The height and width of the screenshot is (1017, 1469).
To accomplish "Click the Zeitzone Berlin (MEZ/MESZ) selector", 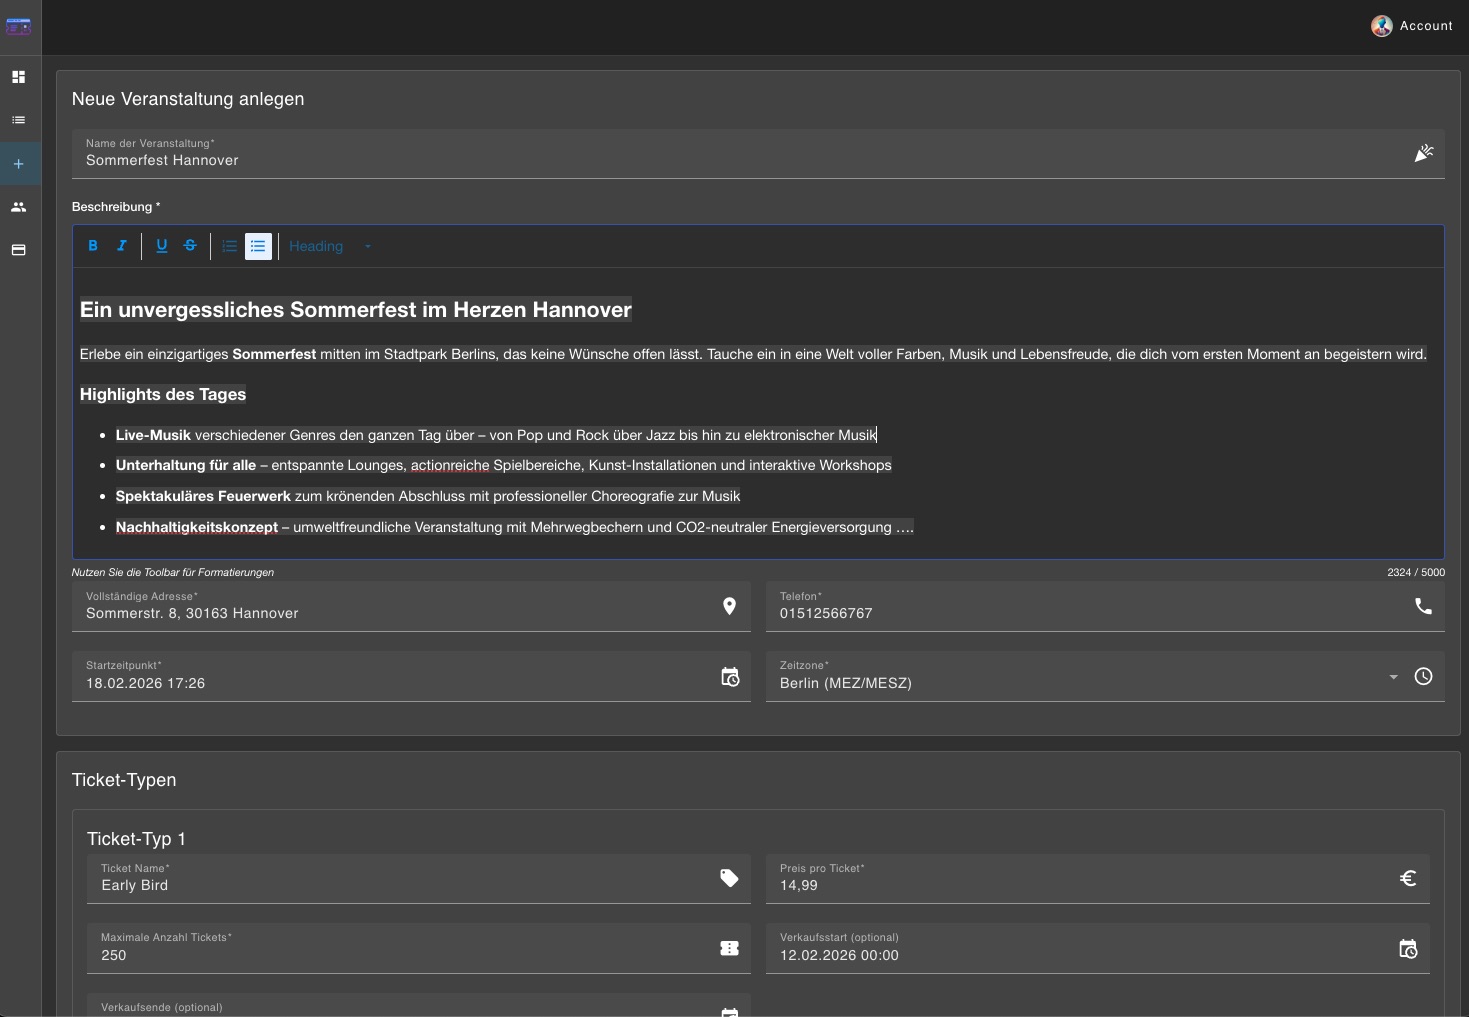I will pos(1070,683).
